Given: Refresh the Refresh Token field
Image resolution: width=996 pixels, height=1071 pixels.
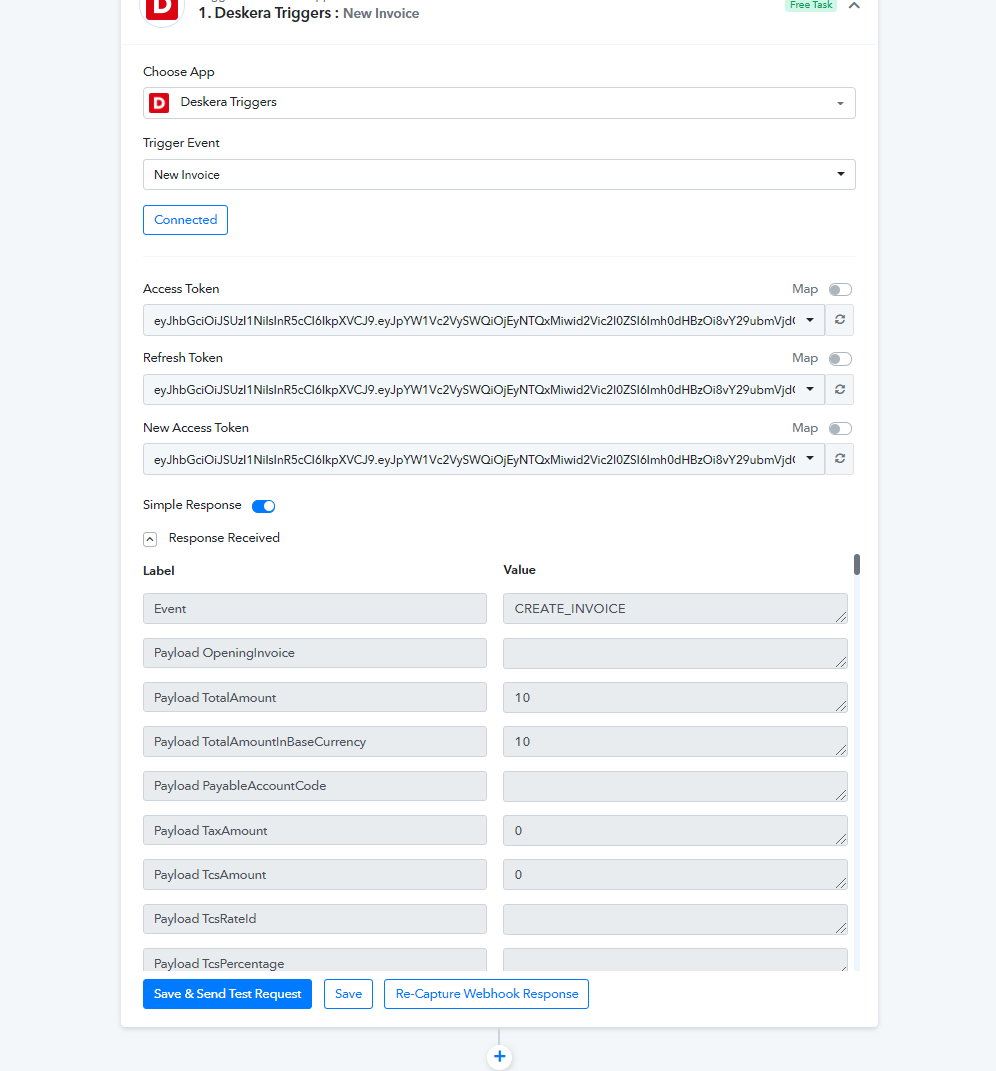Looking at the screenshot, I should coord(840,389).
